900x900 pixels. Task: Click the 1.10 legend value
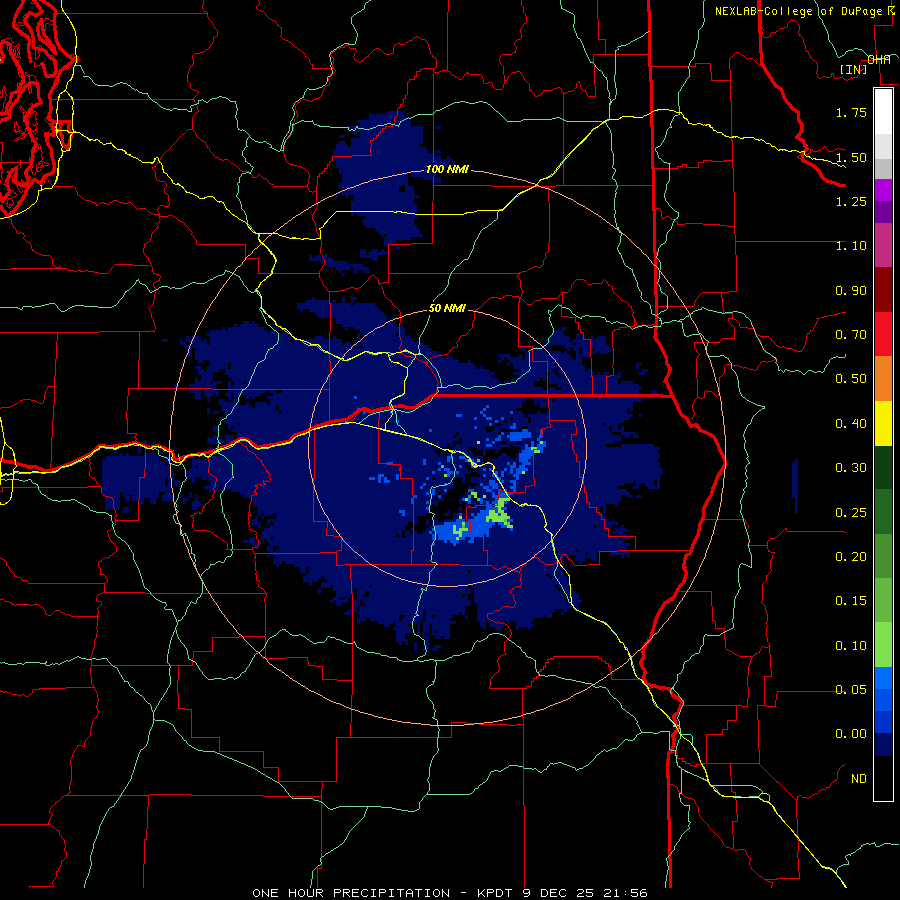click(851, 246)
